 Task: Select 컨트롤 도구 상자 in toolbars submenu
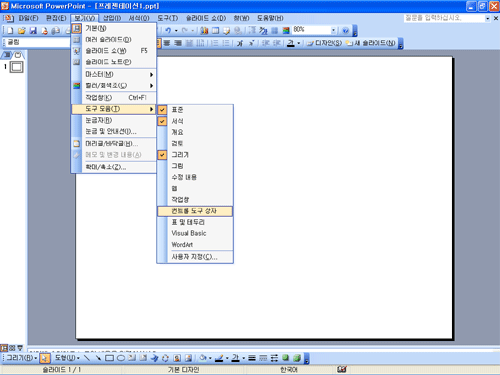195,211
